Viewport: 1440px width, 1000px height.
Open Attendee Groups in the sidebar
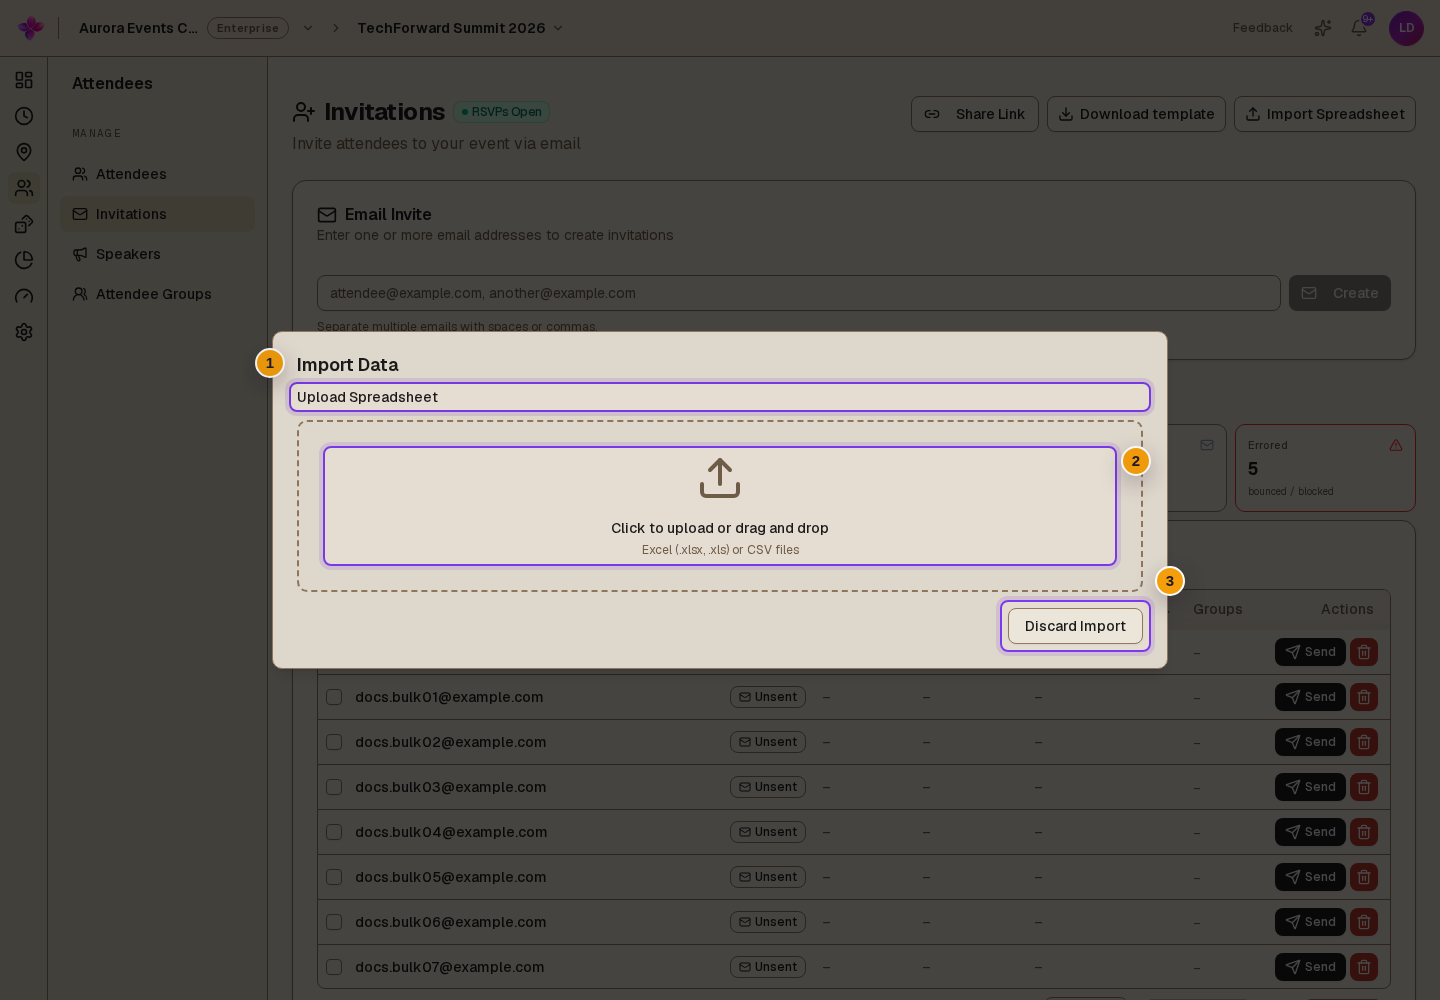coord(157,294)
